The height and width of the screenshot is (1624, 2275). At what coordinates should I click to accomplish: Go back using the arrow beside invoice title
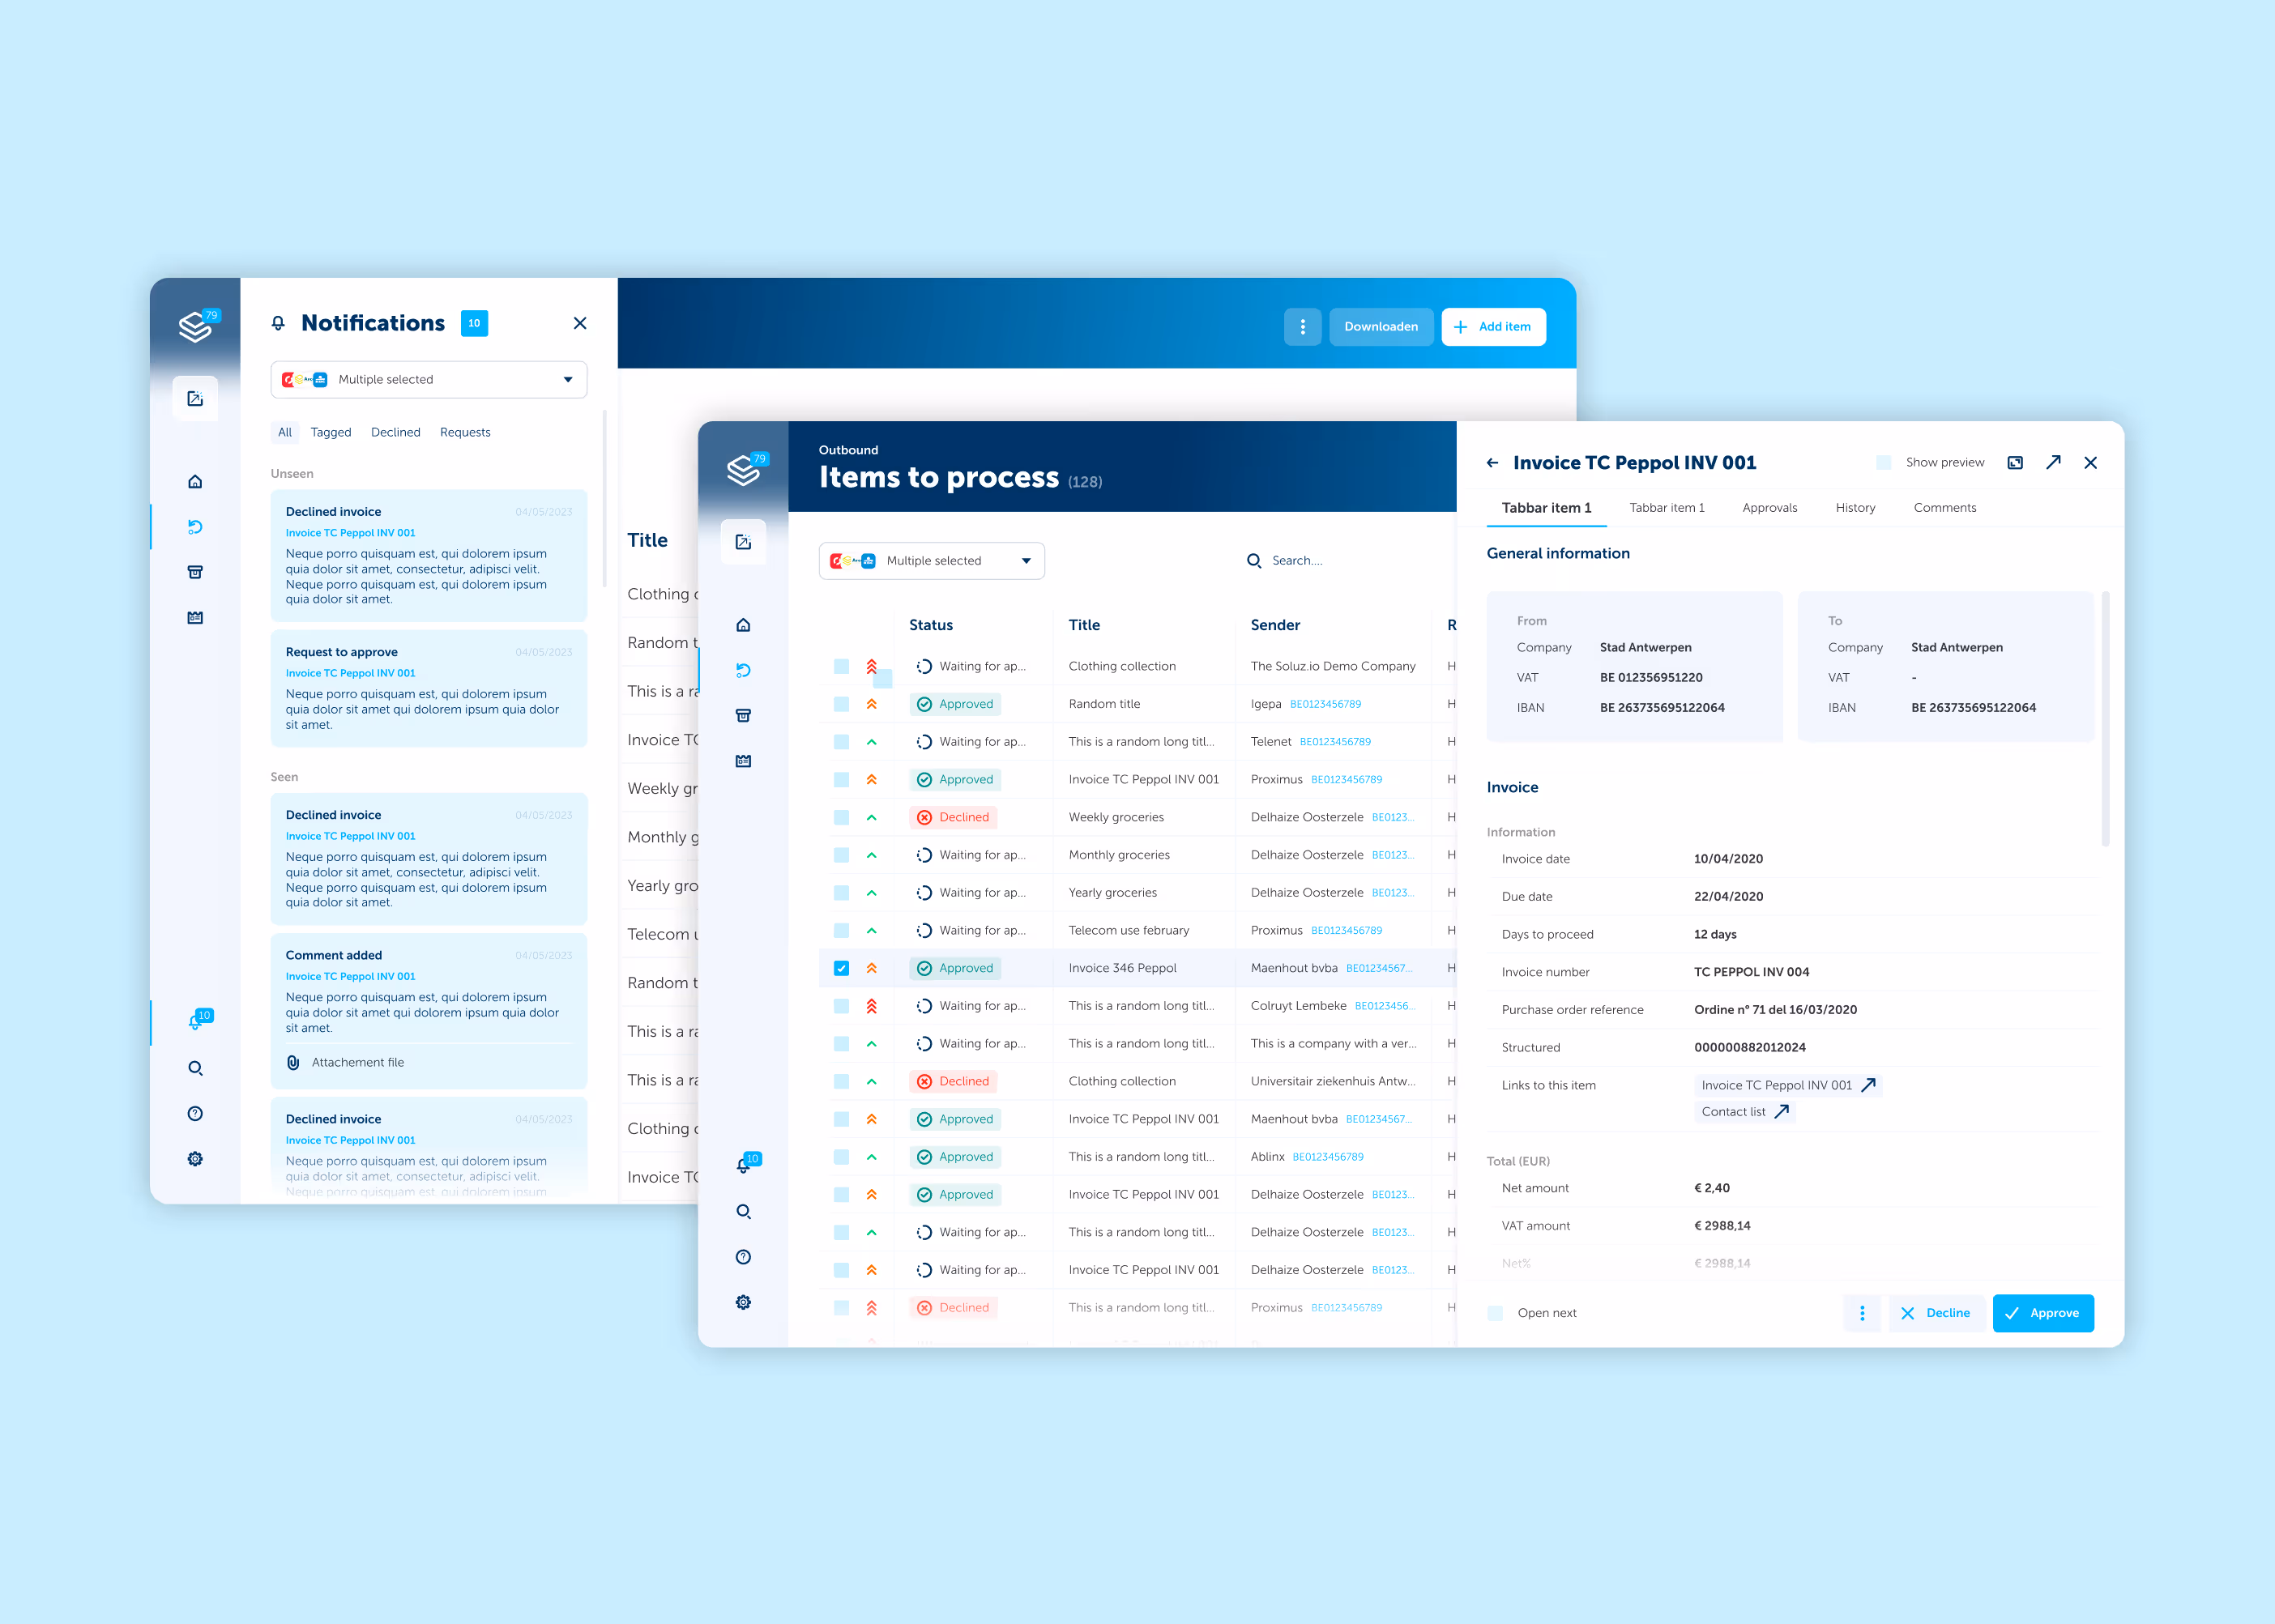[1492, 463]
